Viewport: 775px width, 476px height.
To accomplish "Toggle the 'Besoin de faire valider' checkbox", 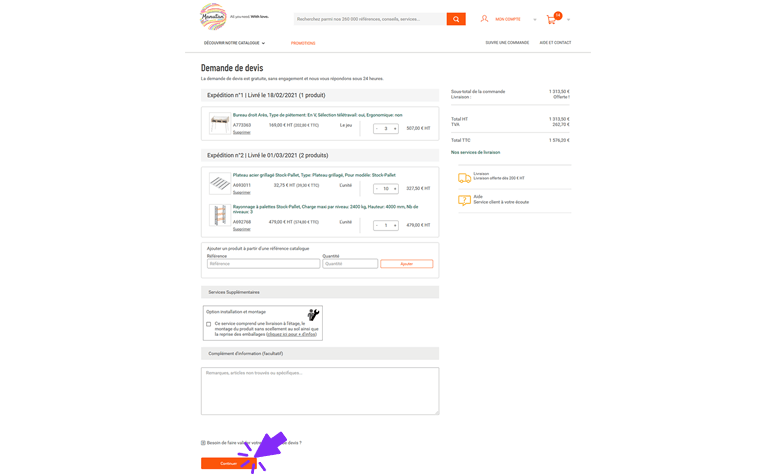I will [203, 443].
